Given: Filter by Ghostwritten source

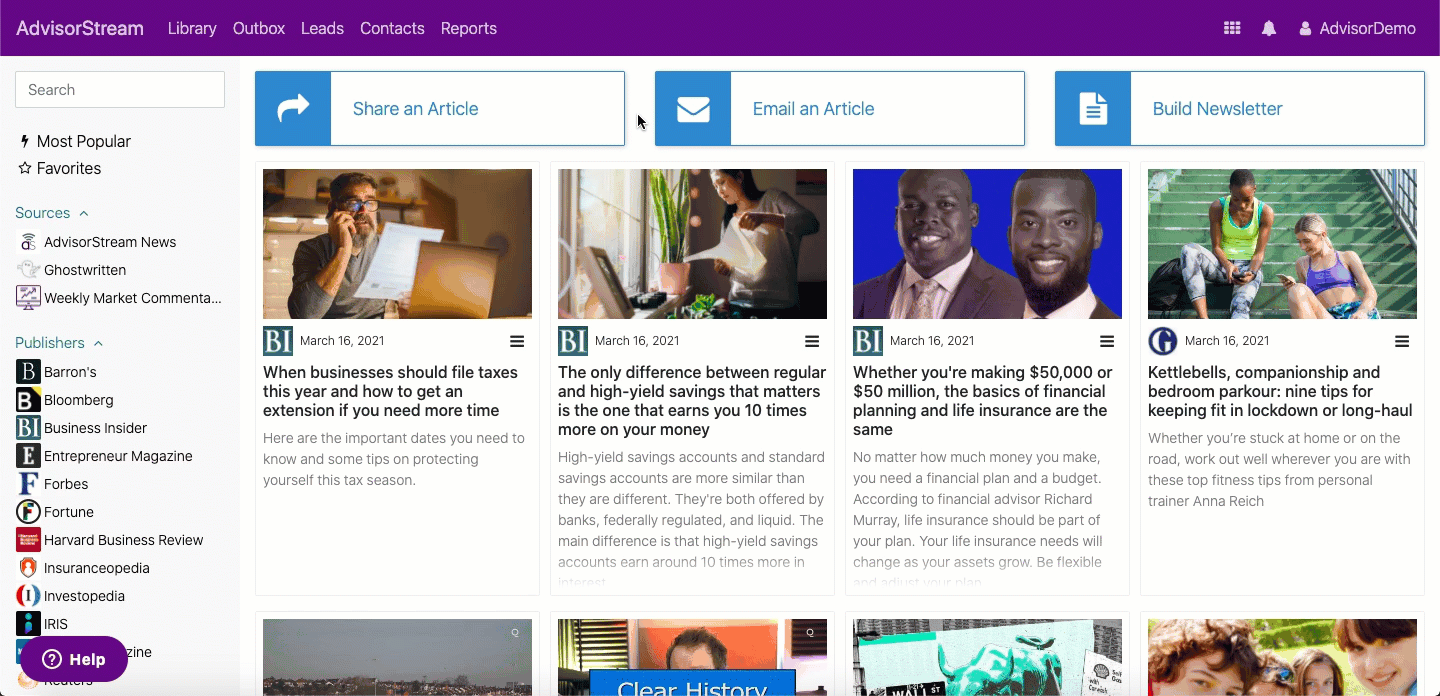Looking at the screenshot, I should [x=85, y=270].
